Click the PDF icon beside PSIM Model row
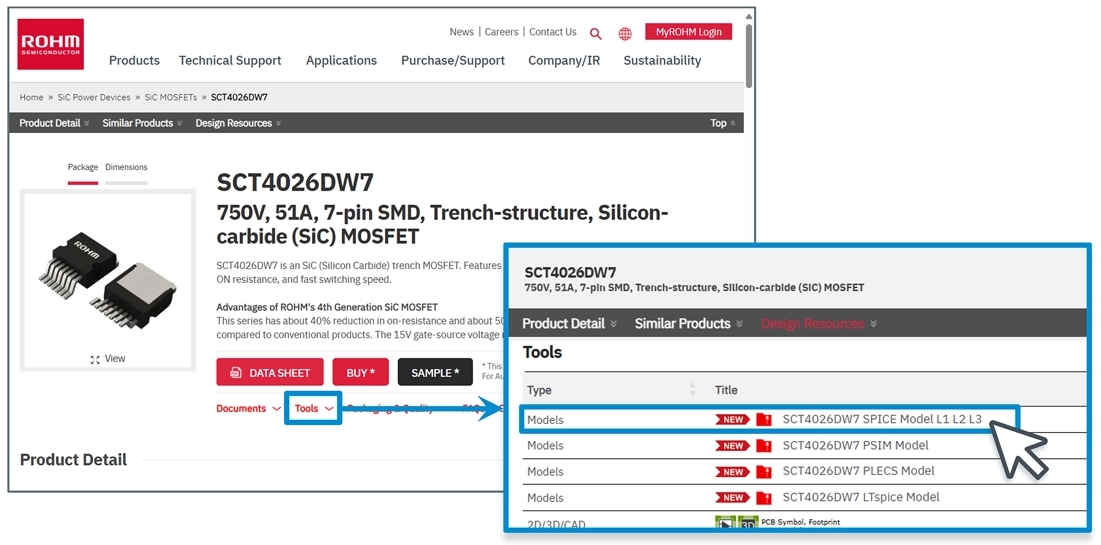Viewport: 1101px width, 545px height. [x=763, y=446]
